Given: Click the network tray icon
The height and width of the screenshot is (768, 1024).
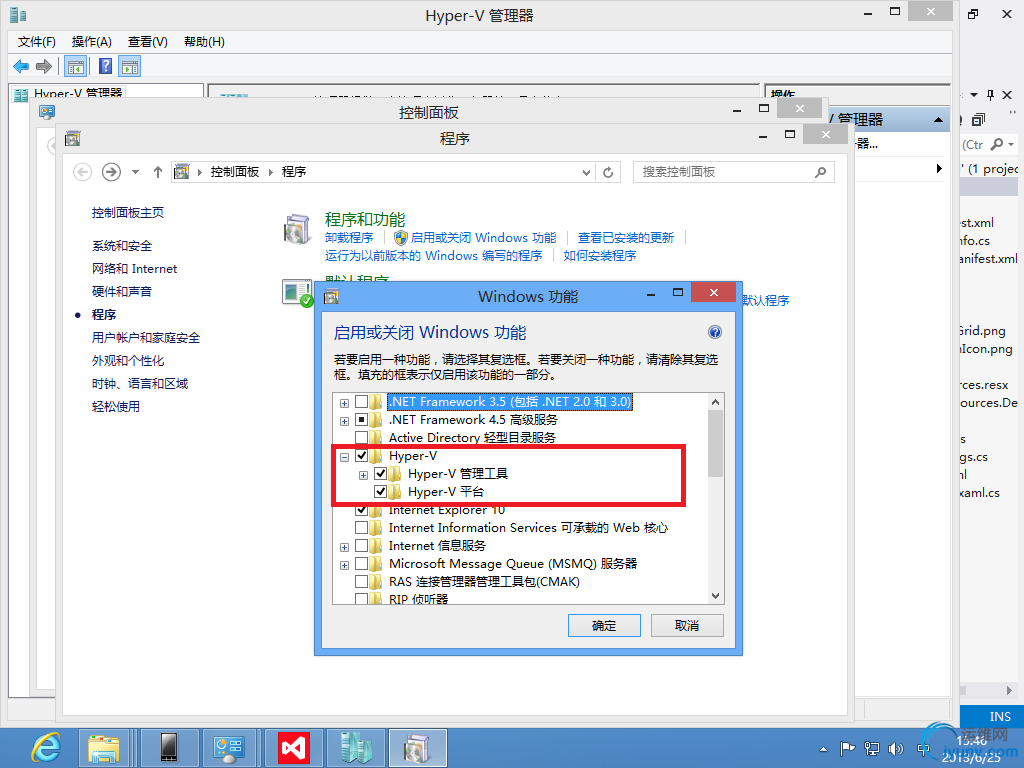Looking at the screenshot, I should tap(872, 748).
